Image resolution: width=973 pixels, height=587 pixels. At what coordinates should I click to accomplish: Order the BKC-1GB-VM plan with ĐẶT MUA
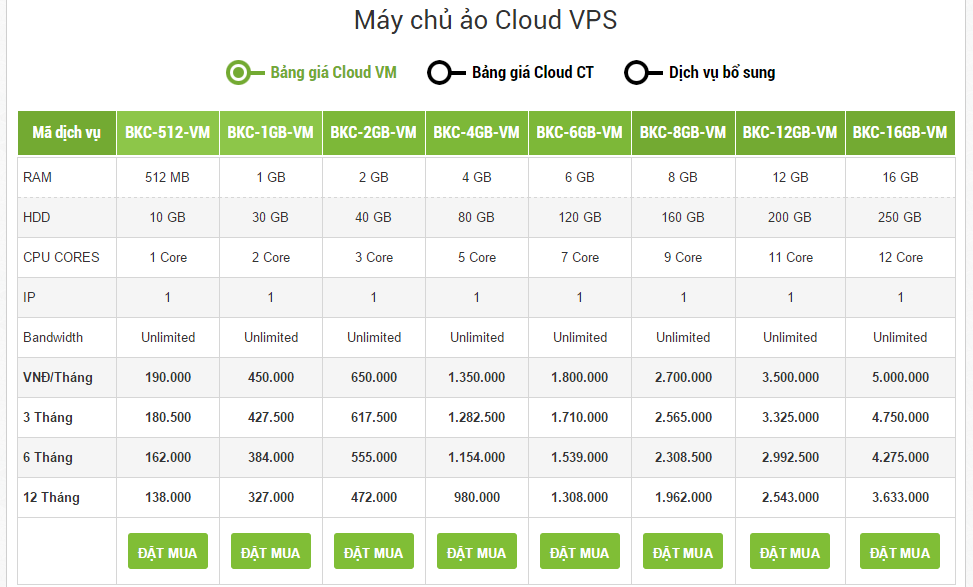pos(271,551)
